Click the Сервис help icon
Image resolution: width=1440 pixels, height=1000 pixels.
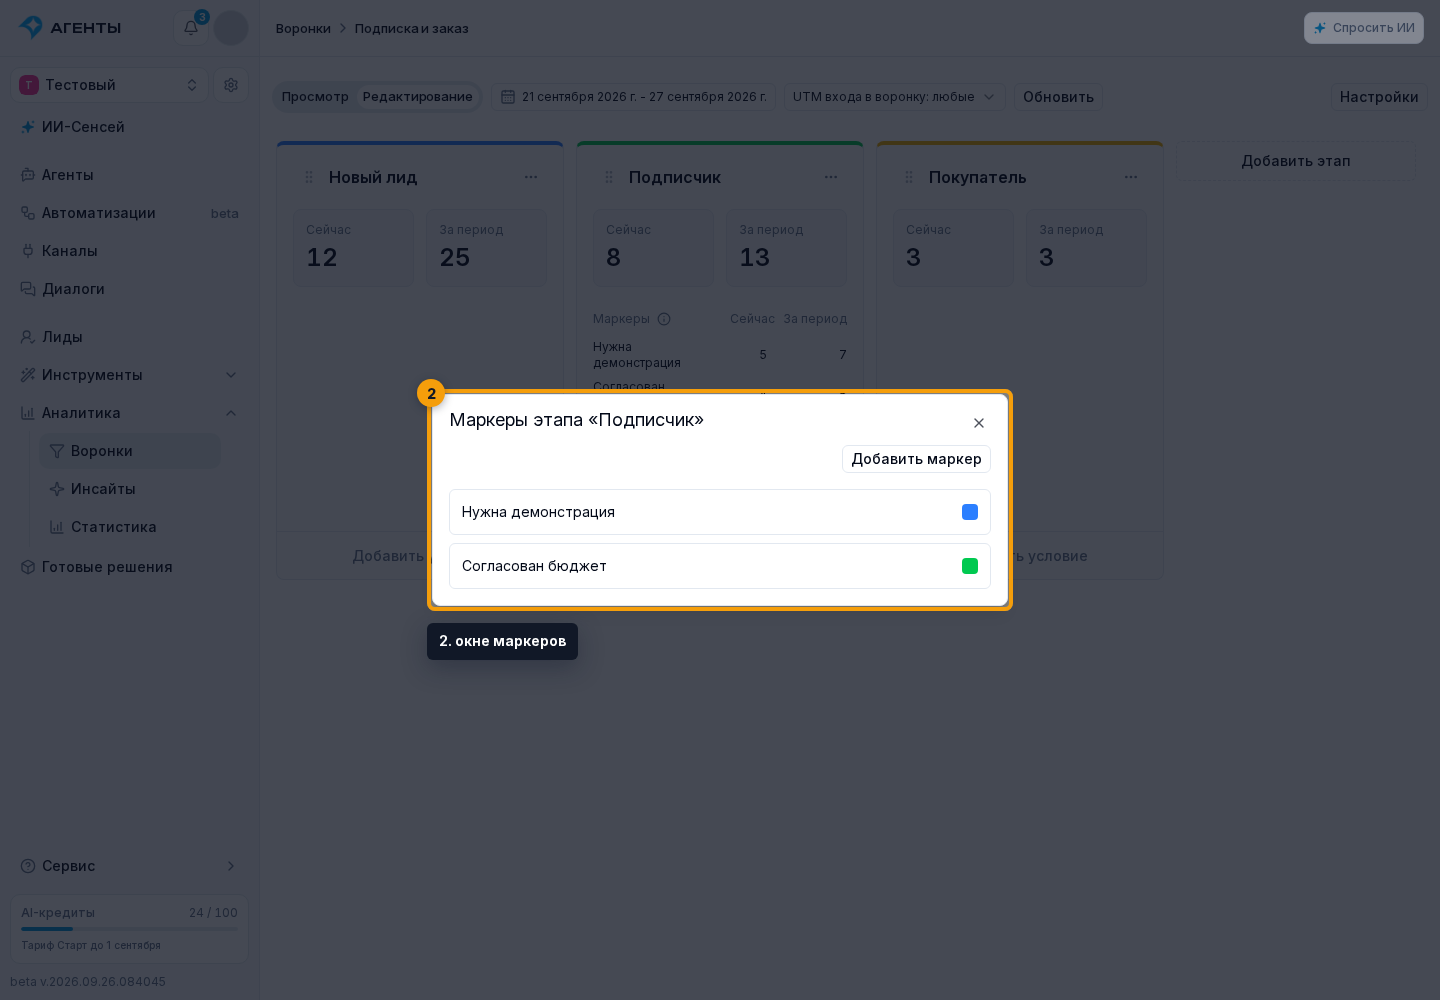click(28, 866)
